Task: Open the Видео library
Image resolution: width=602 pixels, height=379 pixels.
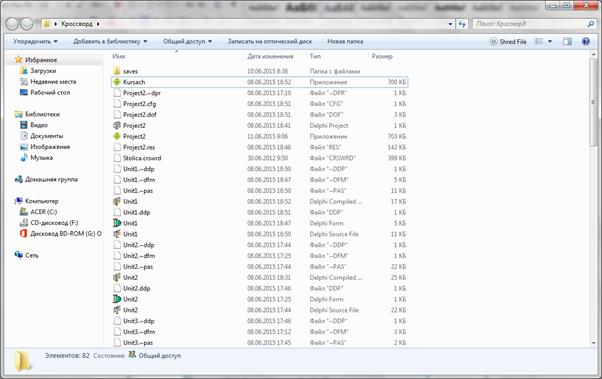Action: pos(34,125)
